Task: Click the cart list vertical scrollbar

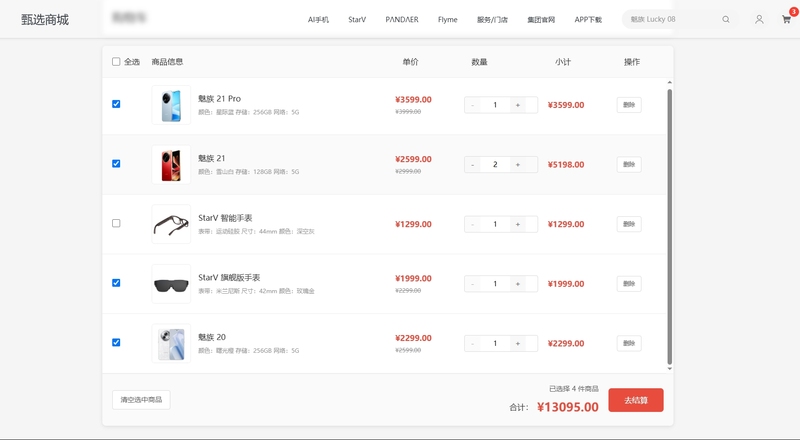Action: coord(669,226)
